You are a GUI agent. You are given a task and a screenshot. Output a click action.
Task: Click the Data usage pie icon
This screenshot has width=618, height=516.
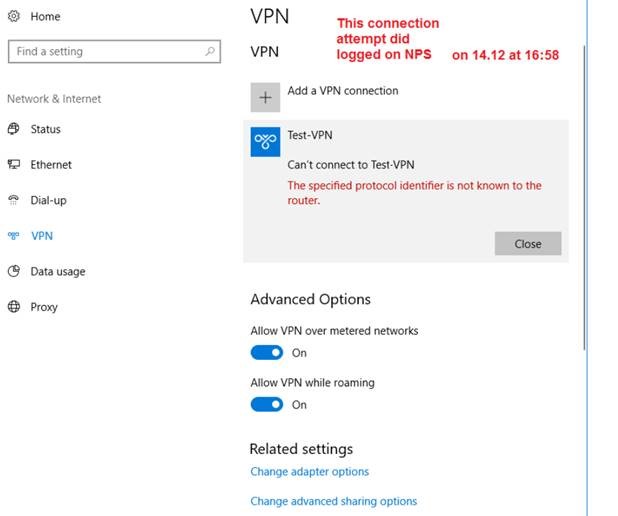(14, 271)
